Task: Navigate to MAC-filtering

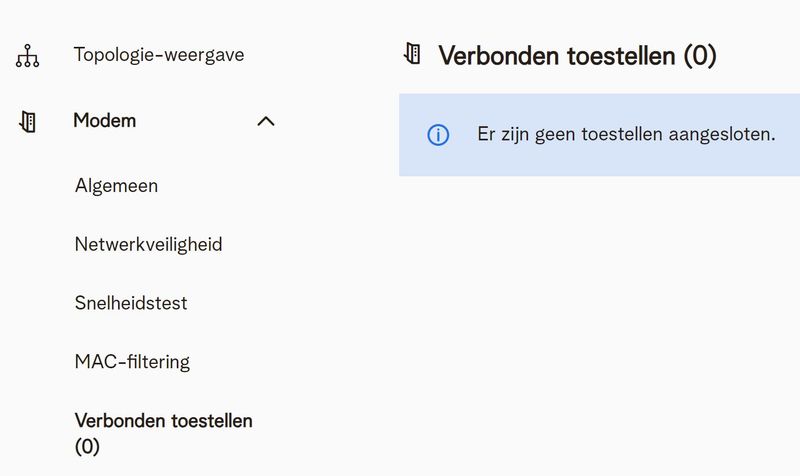Action: click(132, 361)
